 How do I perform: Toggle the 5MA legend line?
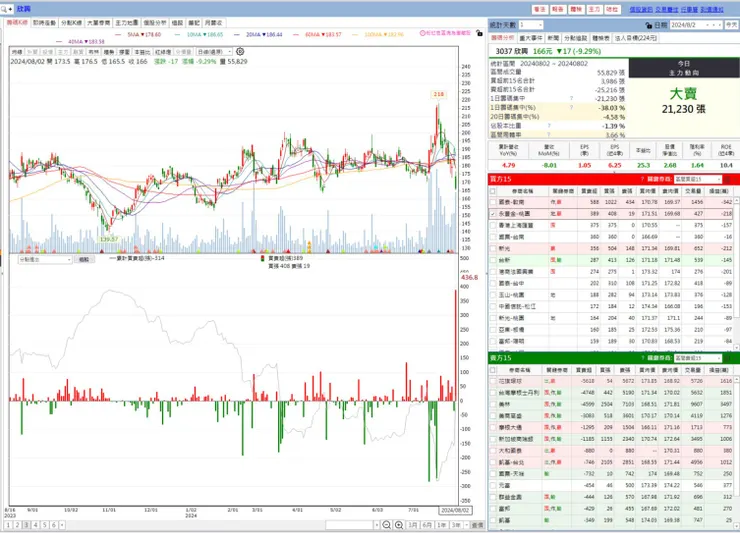point(138,34)
